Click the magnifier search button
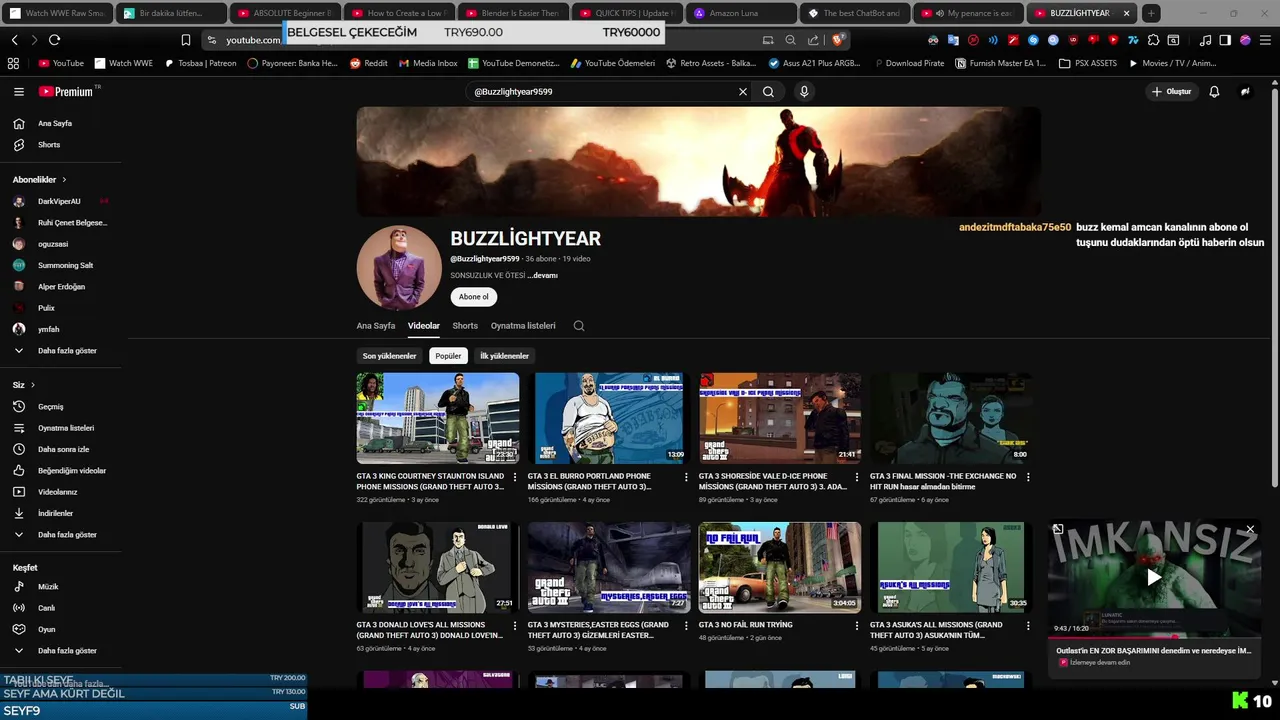Screen dimensions: 1280x720 click(x=768, y=91)
